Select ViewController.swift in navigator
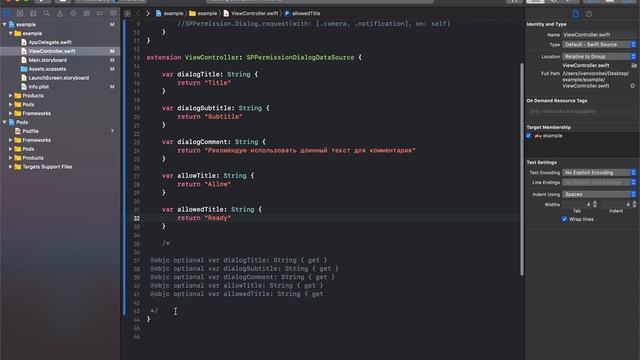640x360 pixels. click(x=52, y=51)
